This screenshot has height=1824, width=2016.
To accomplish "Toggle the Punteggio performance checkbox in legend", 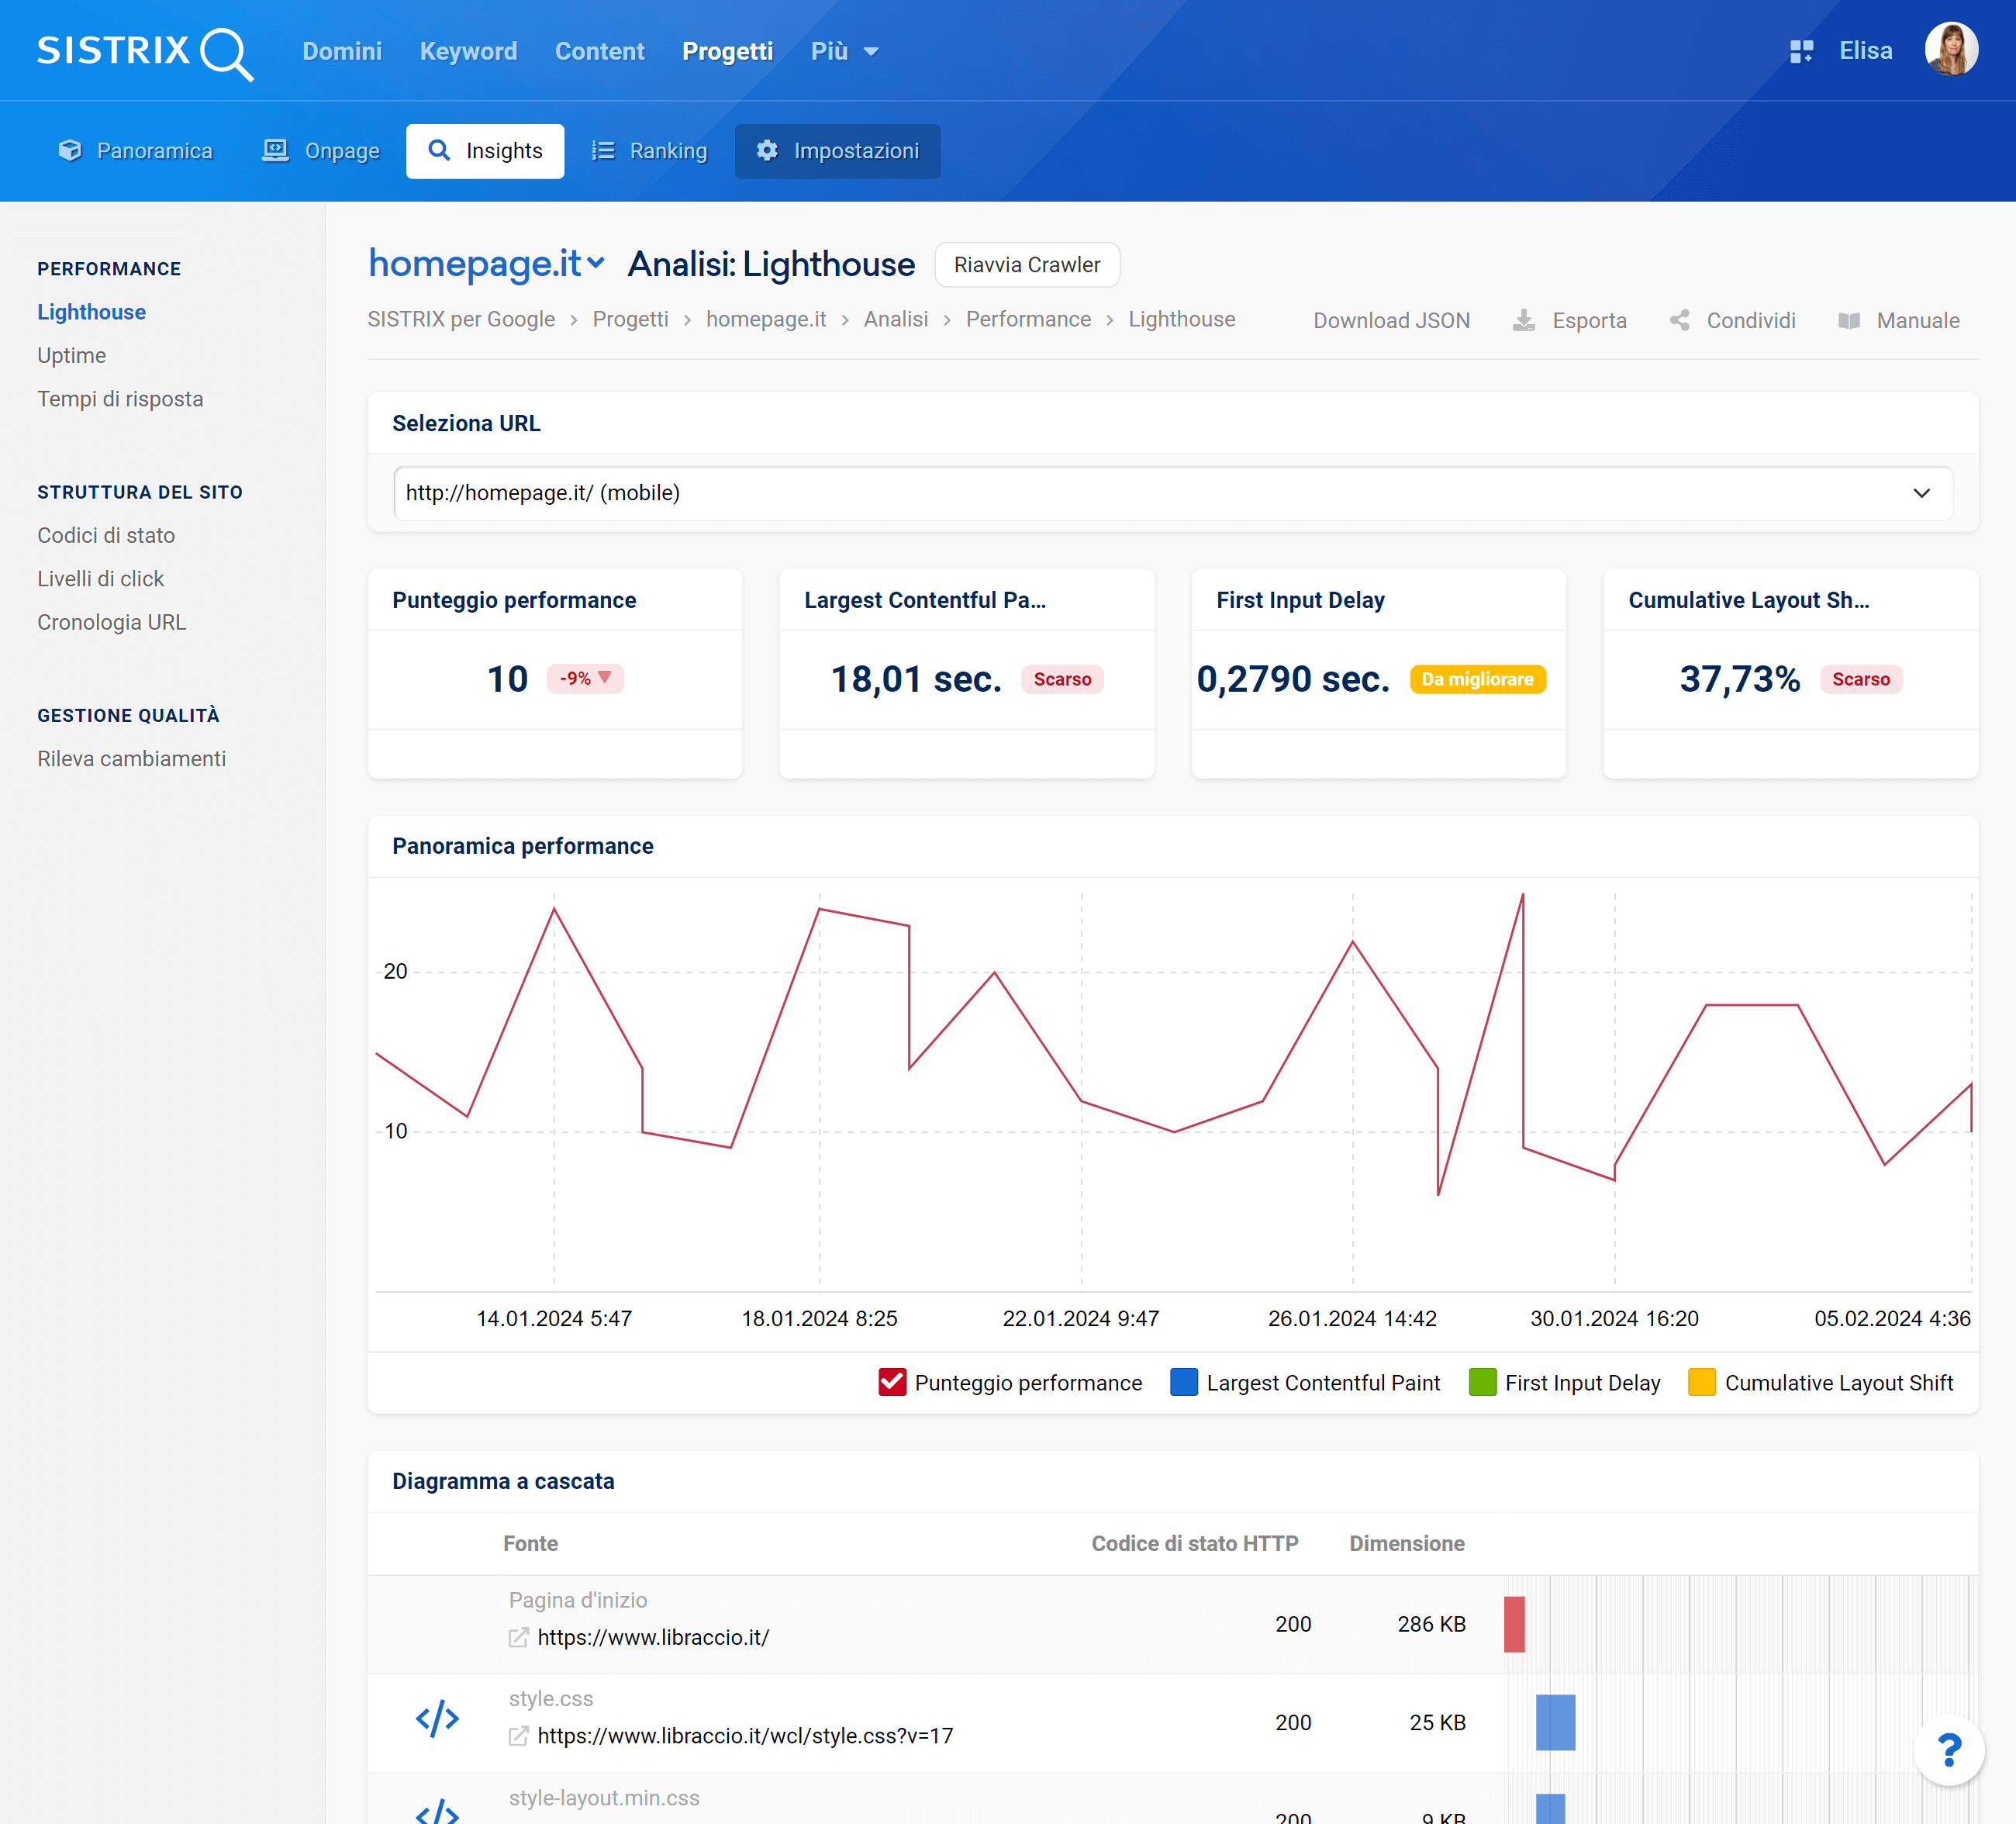I will [890, 1383].
